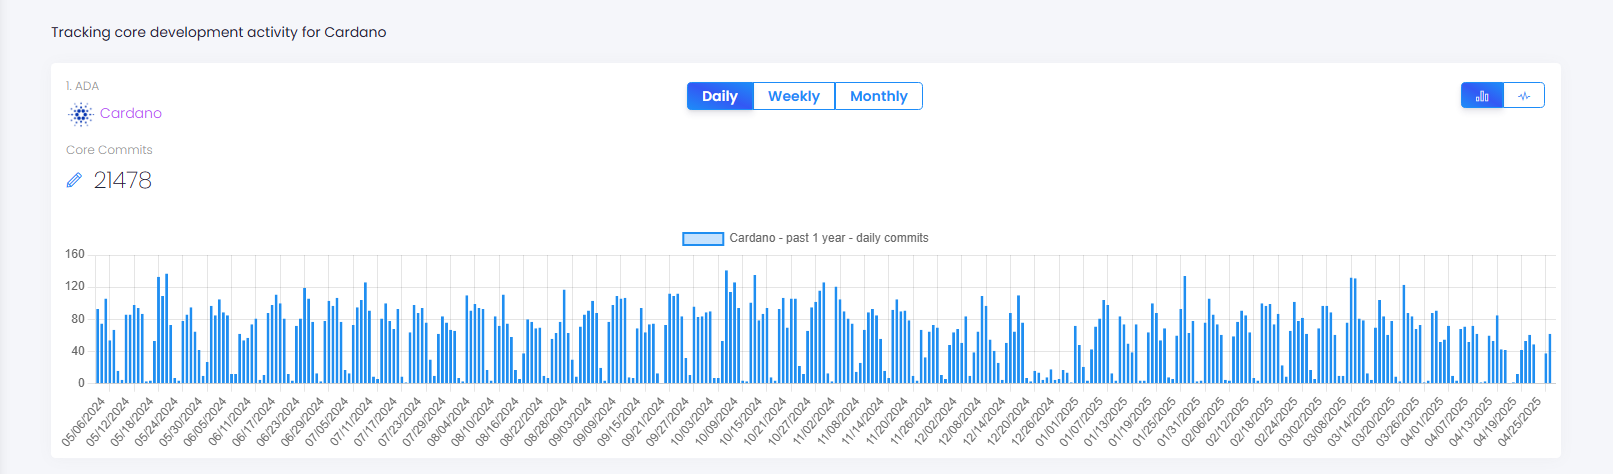Image resolution: width=1613 pixels, height=474 pixels.
Task: Click the 21478 core commits number
Action: (123, 180)
